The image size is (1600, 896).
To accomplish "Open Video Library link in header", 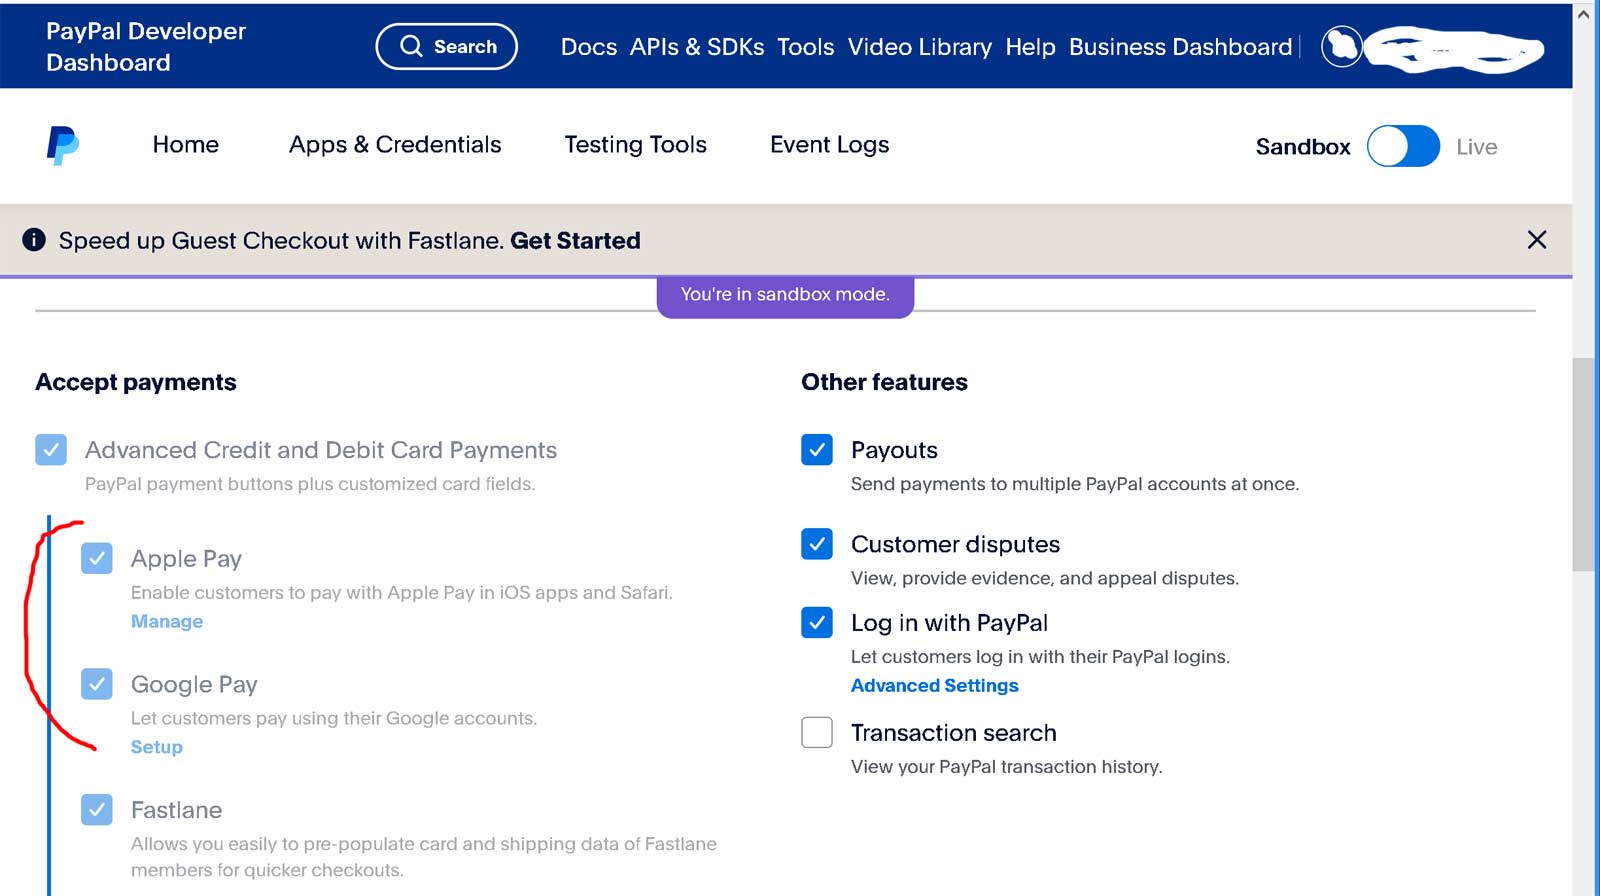I will (920, 47).
